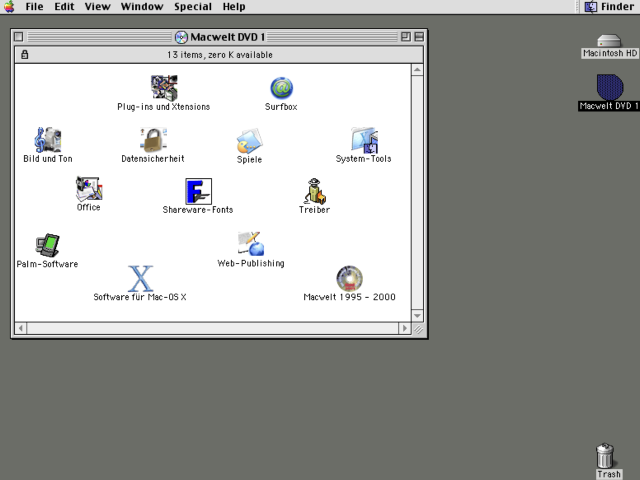The image size is (640, 480).
Task: Click the 'Office' label text
Action: [89, 207]
